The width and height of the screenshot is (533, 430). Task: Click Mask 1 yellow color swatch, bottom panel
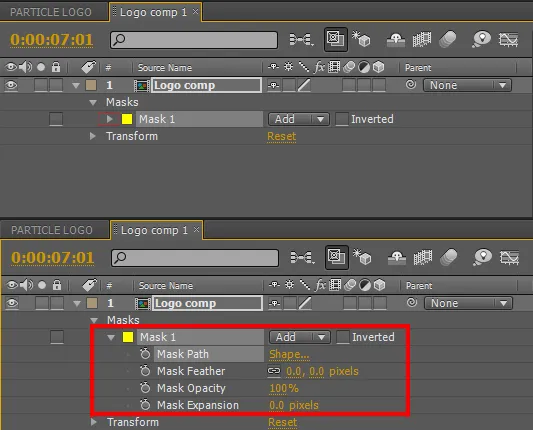(x=128, y=337)
